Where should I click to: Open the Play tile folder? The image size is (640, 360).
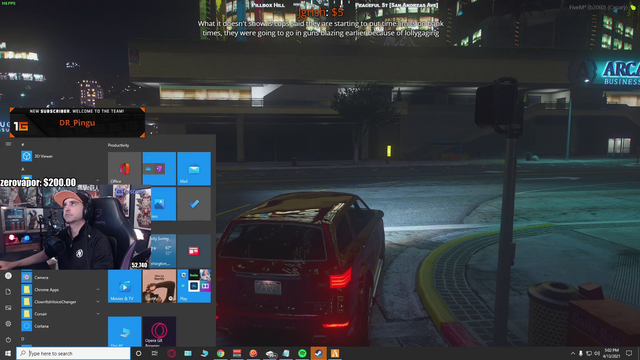click(x=194, y=286)
